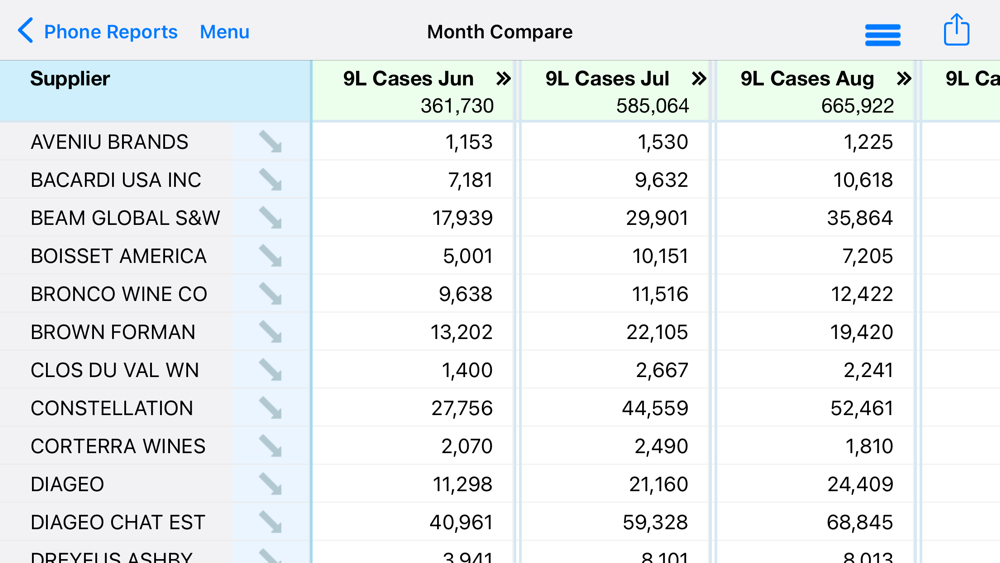Drill down arrow for BOISSET AMERICA
Viewport: 1000px width, 563px height.
(270, 256)
